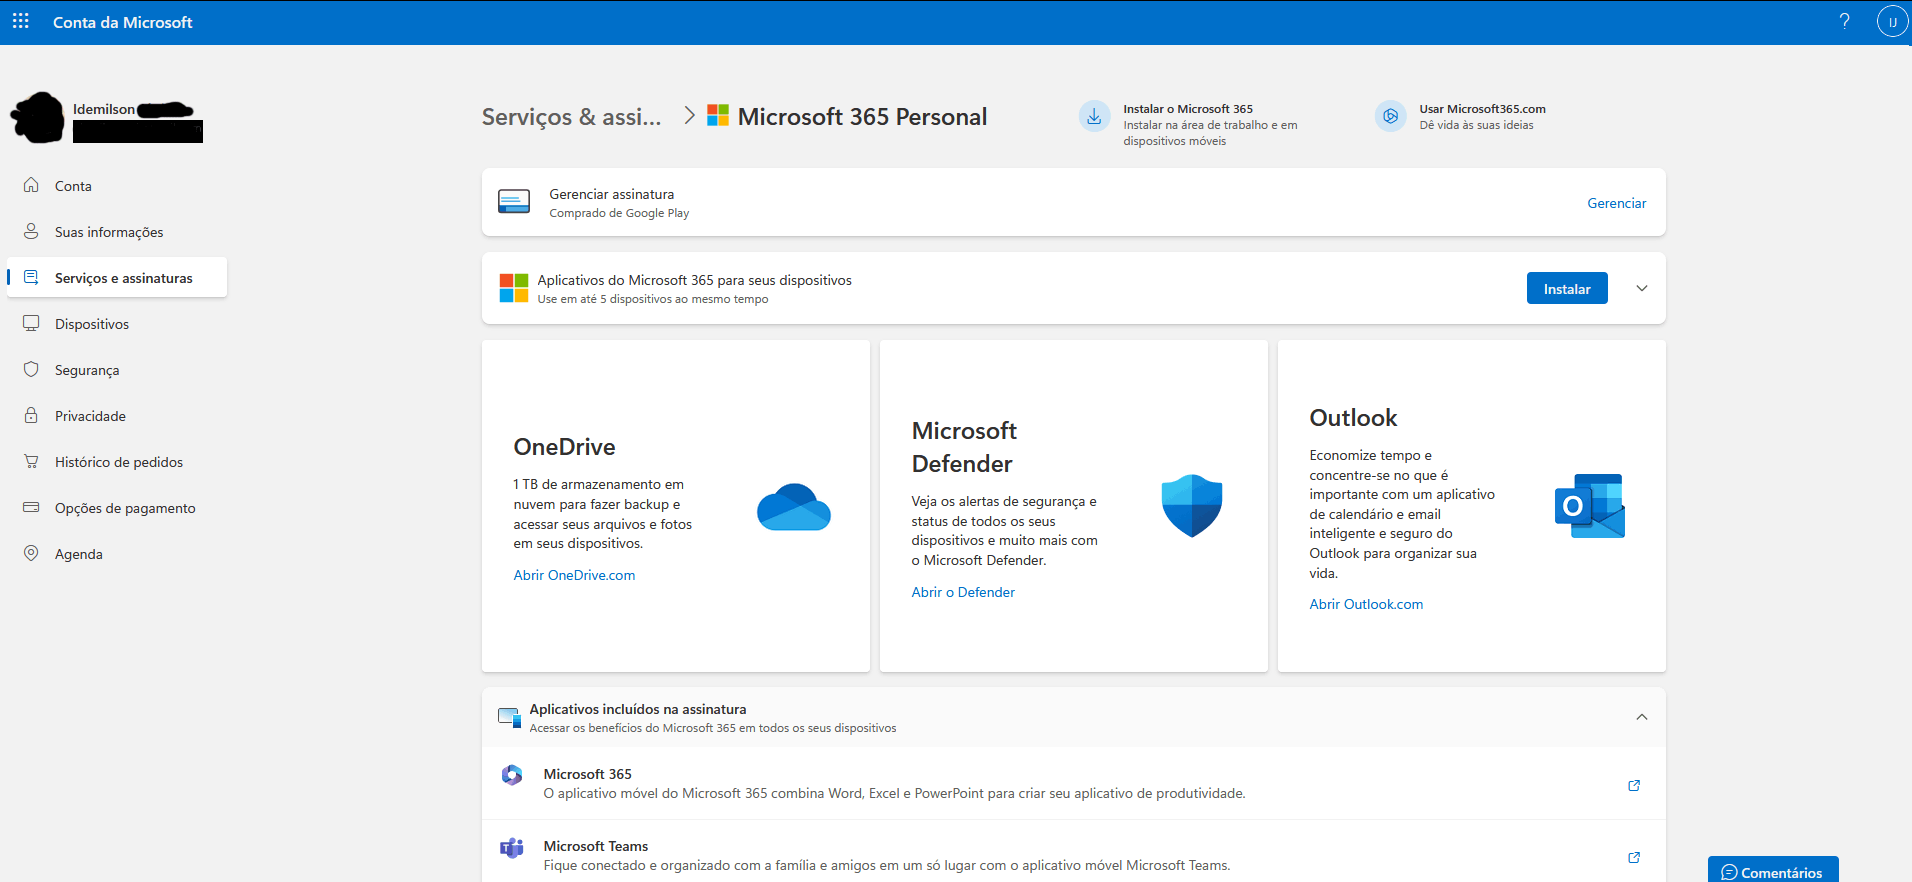Click the Microsoft 365 Personal heading
Screen dimensions: 1912x882
coord(862,117)
